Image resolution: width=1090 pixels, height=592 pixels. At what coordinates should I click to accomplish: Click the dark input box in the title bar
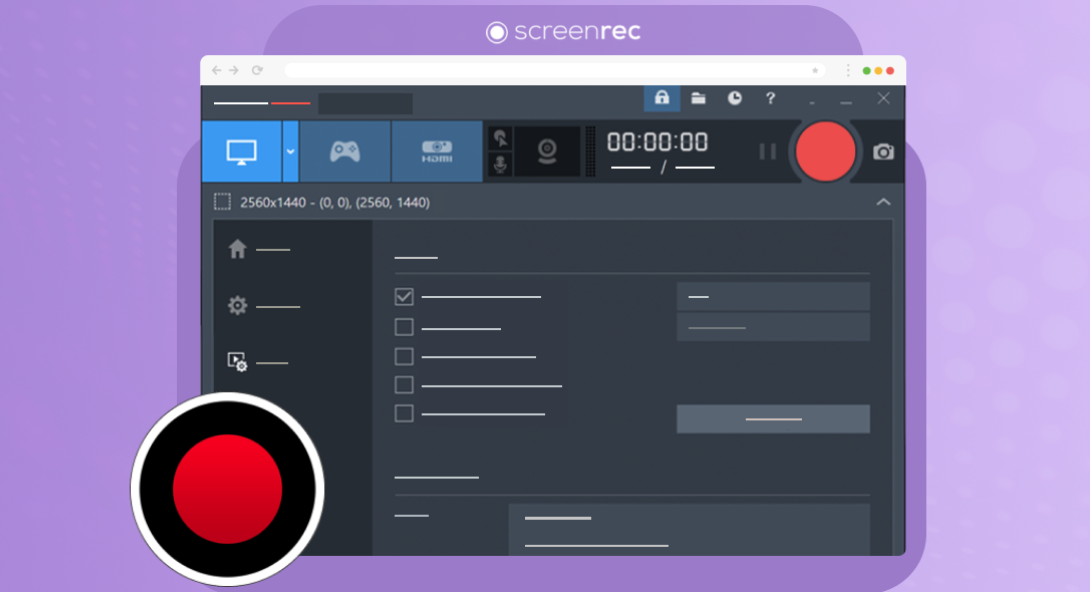click(x=366, y=104)
